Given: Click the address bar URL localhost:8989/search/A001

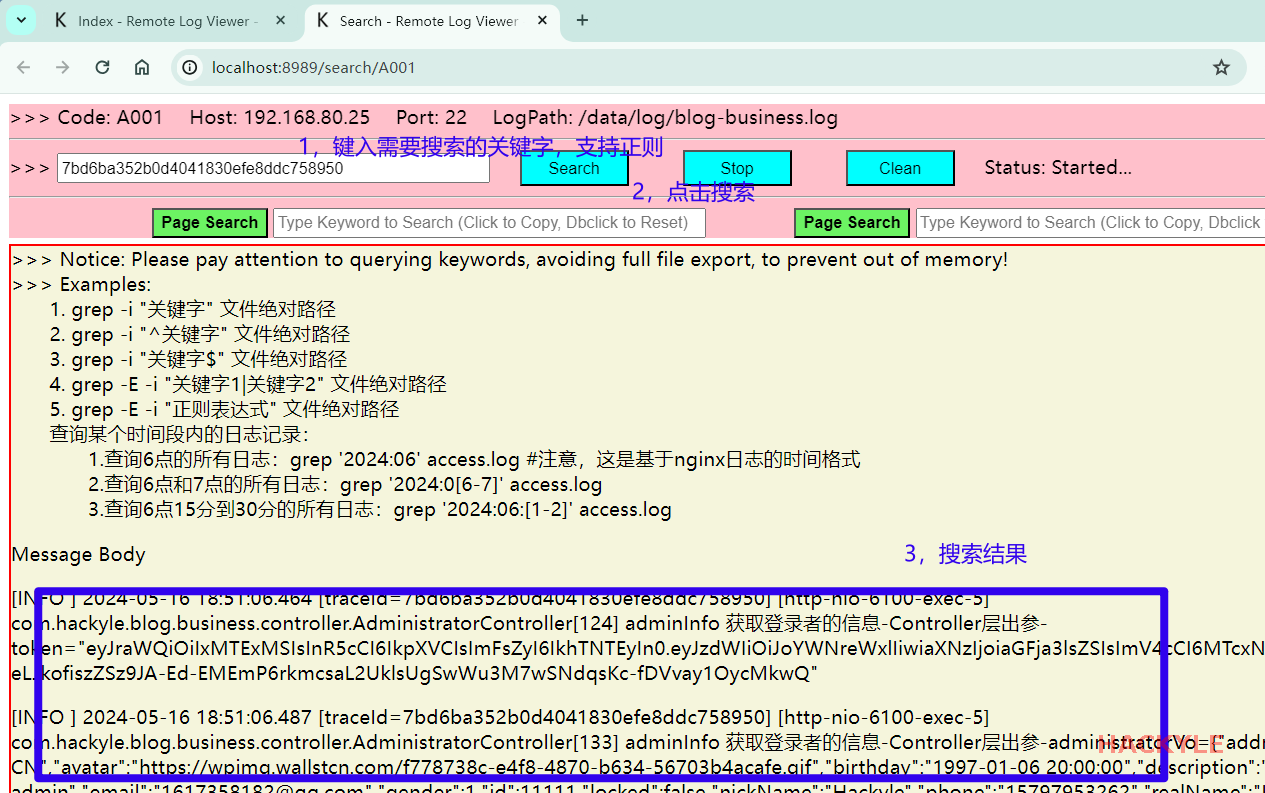Looking at the screenshot, I should pos(313,67).
